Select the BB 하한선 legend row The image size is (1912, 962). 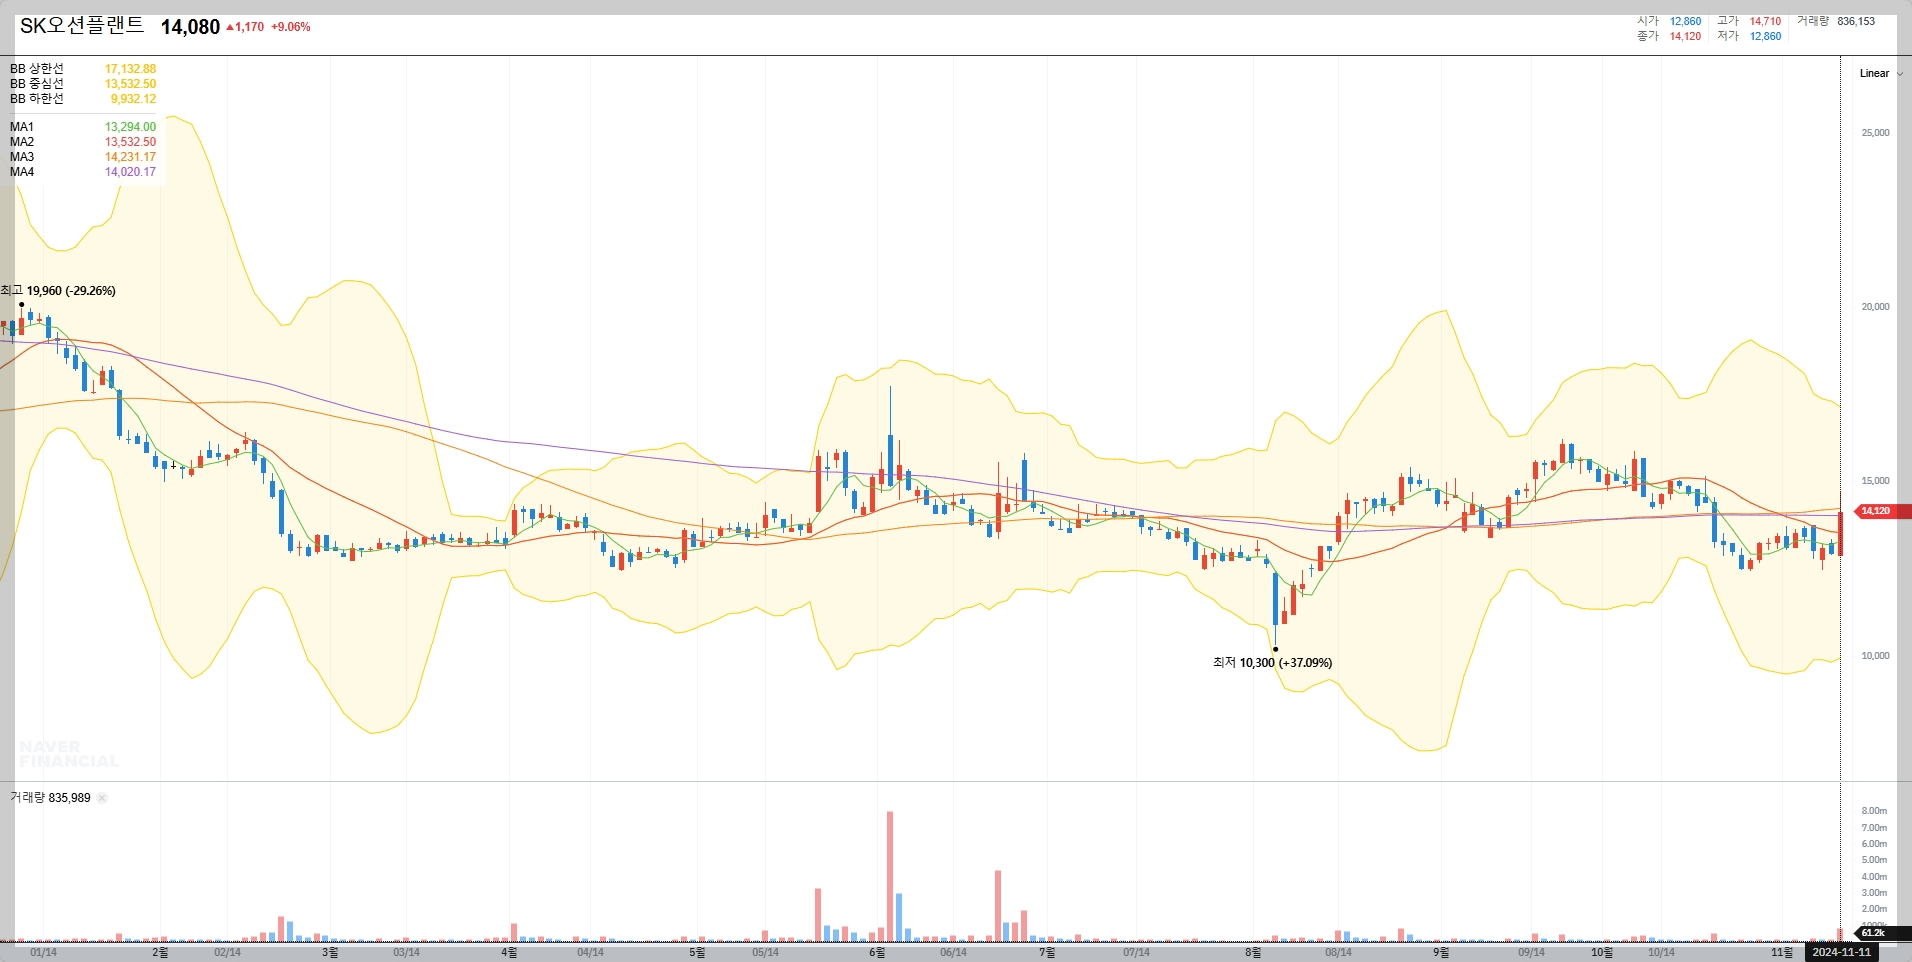click(83, 99)
